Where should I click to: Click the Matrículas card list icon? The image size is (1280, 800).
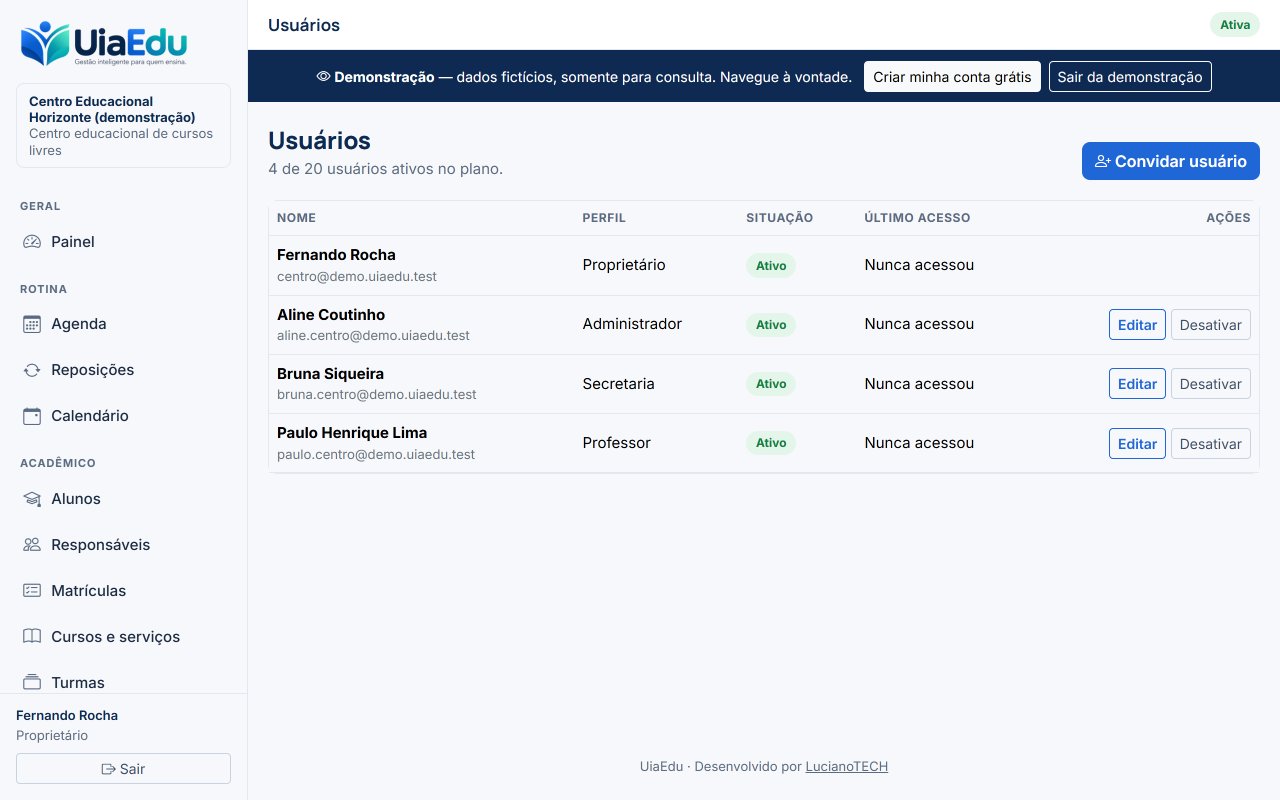pos(32,591)
